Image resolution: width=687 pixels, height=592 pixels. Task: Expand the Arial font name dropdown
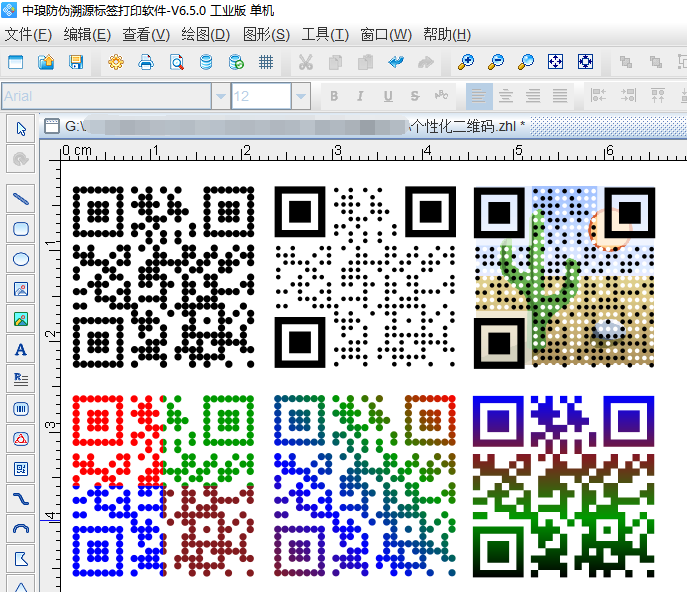(220, 97)
